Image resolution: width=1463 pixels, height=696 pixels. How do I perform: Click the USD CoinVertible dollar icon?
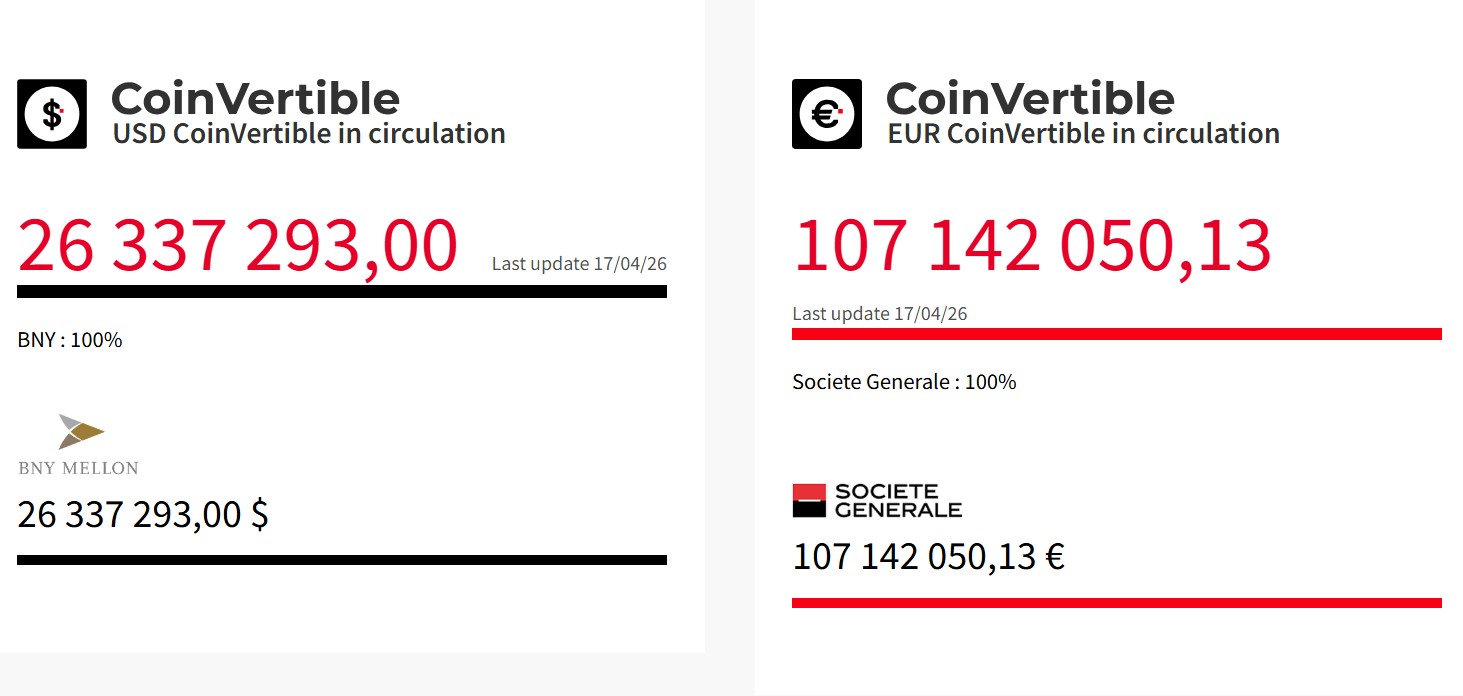click(x=52, y=114)
